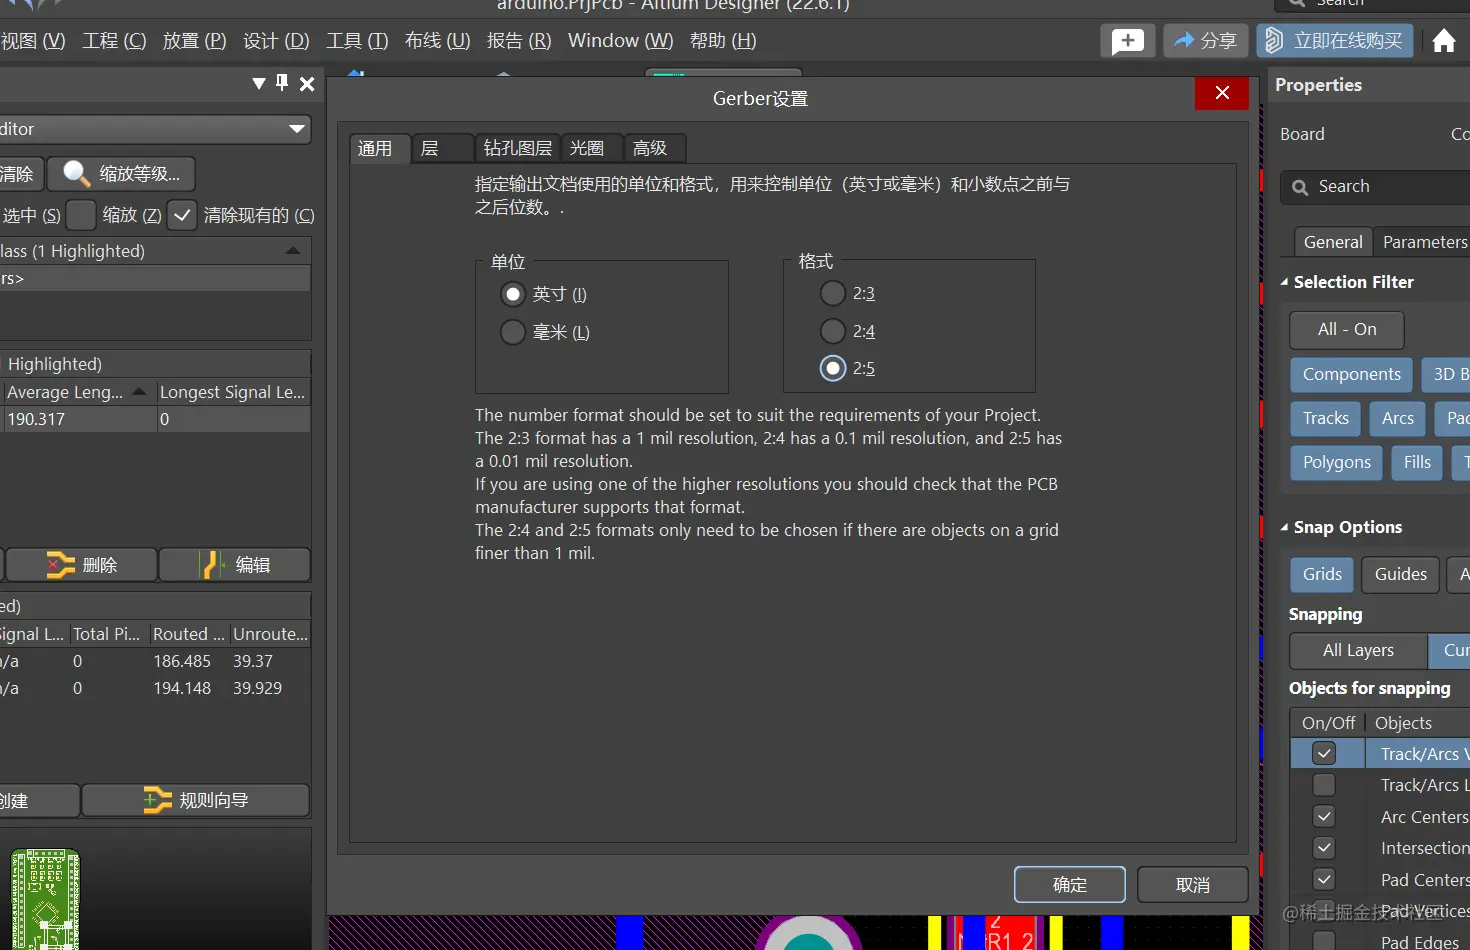Click the PCB board thumbnail preview
1470x950 pixels.
pos(45,899)
